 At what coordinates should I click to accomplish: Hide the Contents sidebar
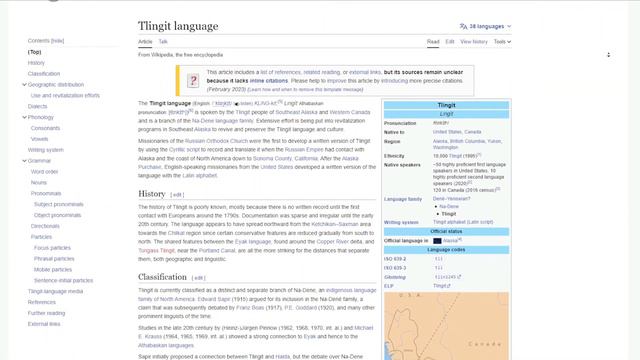click(58, 41)
